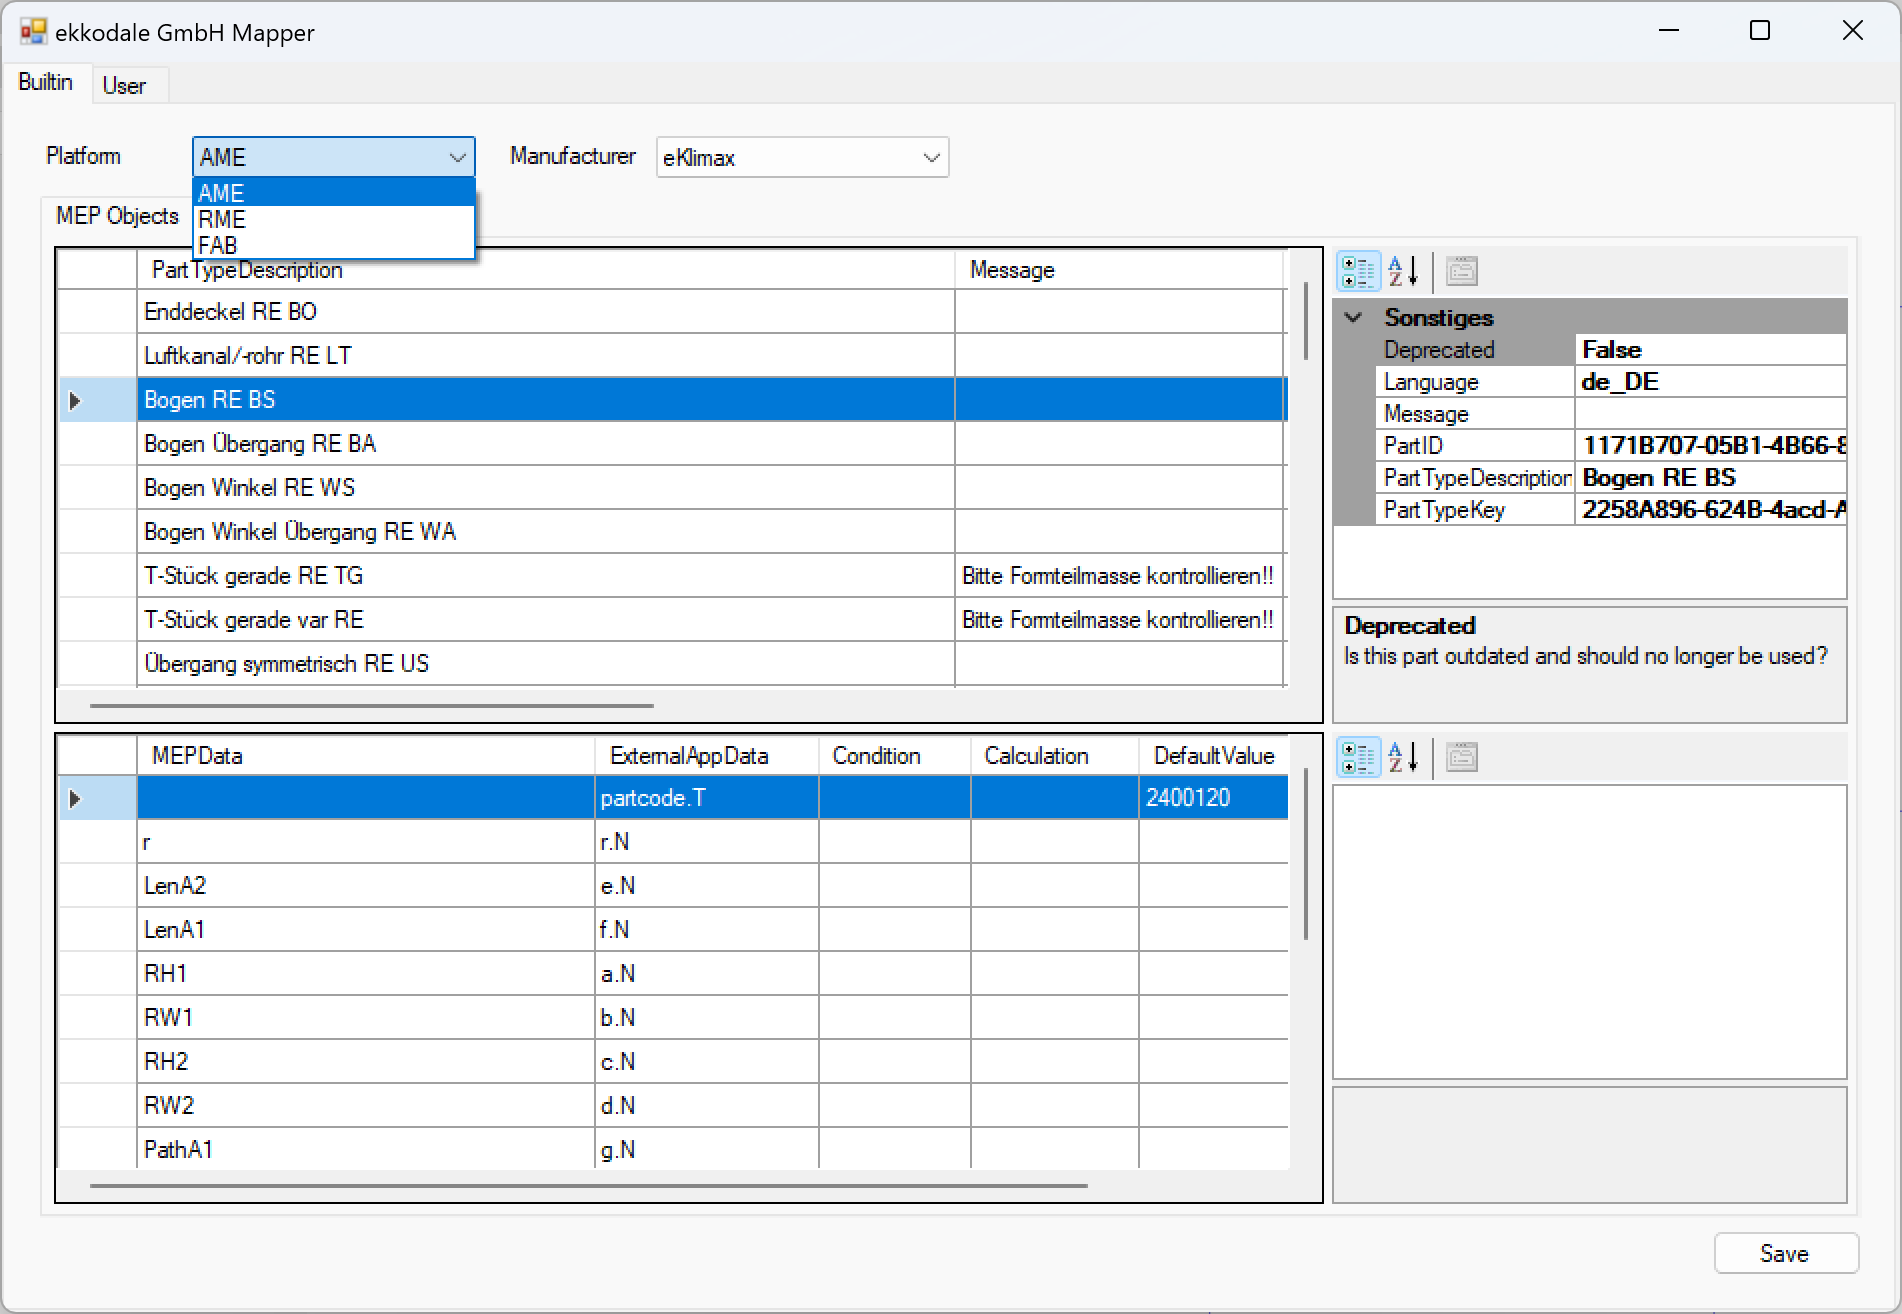Click message cell of T-Stück gerade var RE
This screenshot has height=1314, width=1902.
pos(1120,620)
